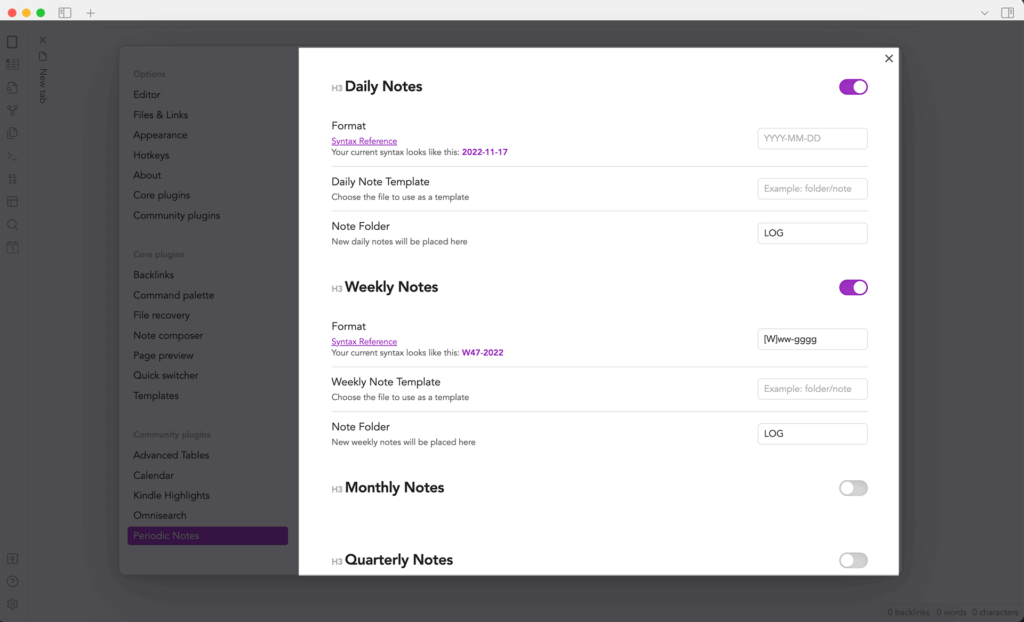Close the settings dialog with the X

pyautogui.click(x=888, y=59)
